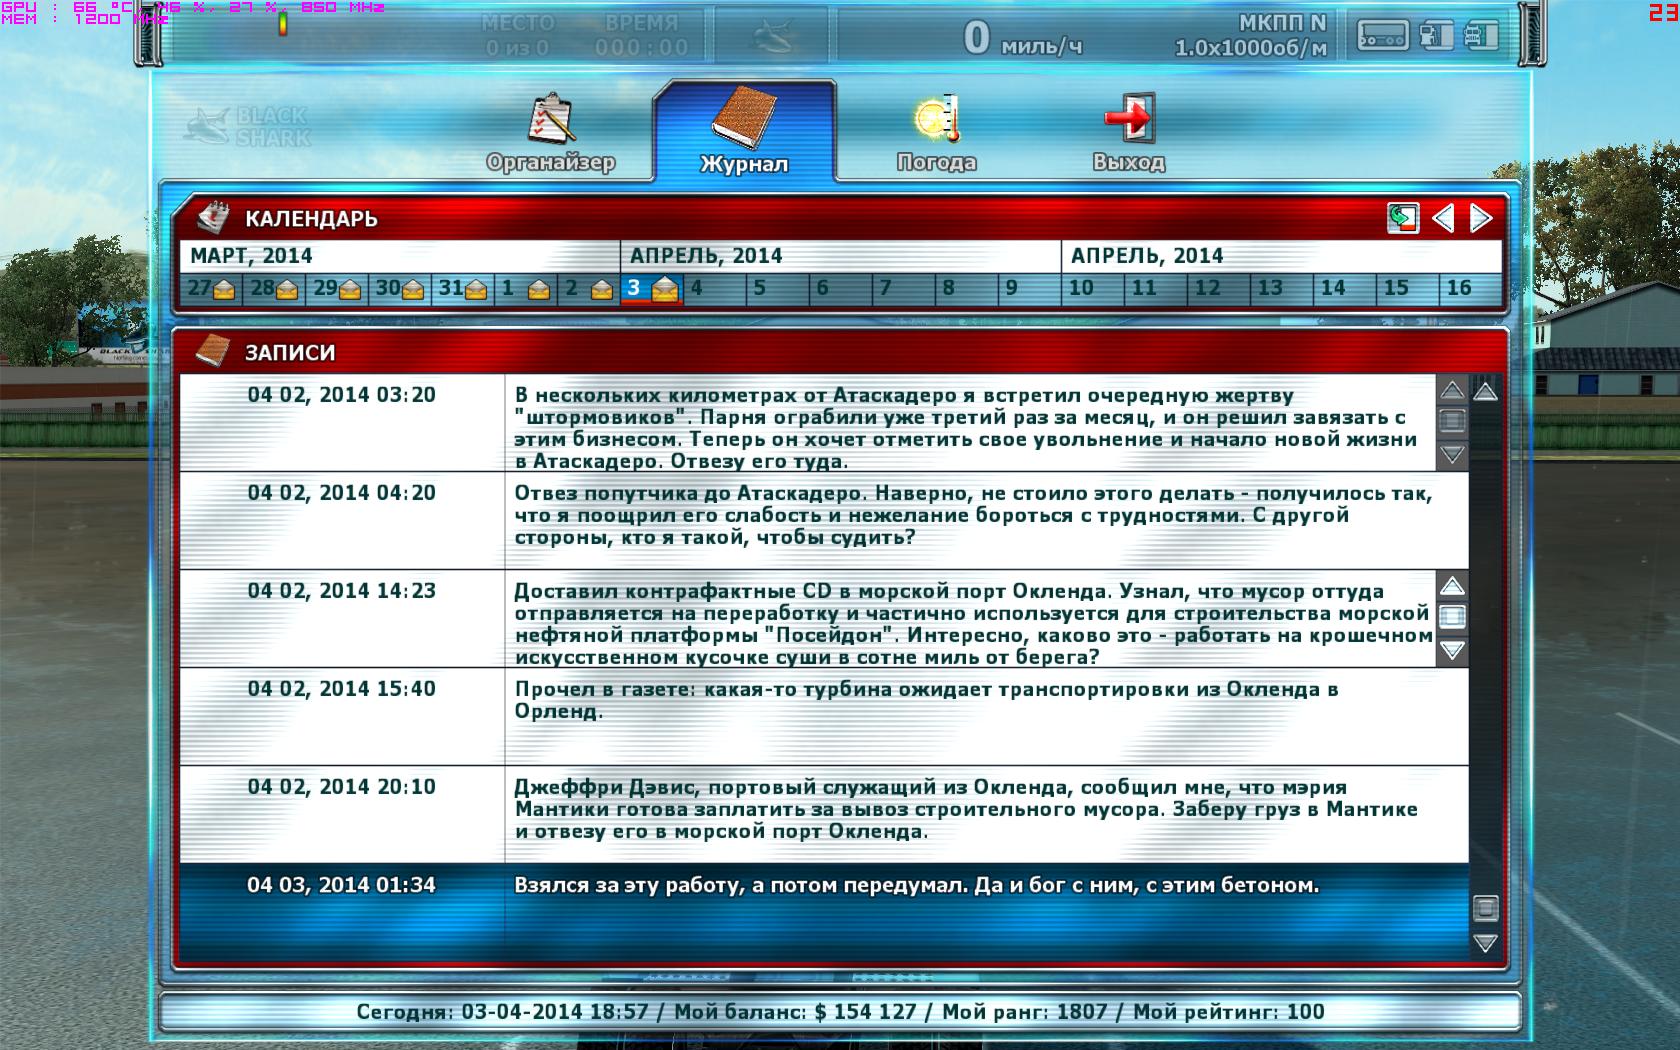The width and height of the screenshot is (1680, 1050).
Task: Select day 4 in the calendar
Action: tap(715, 288)
